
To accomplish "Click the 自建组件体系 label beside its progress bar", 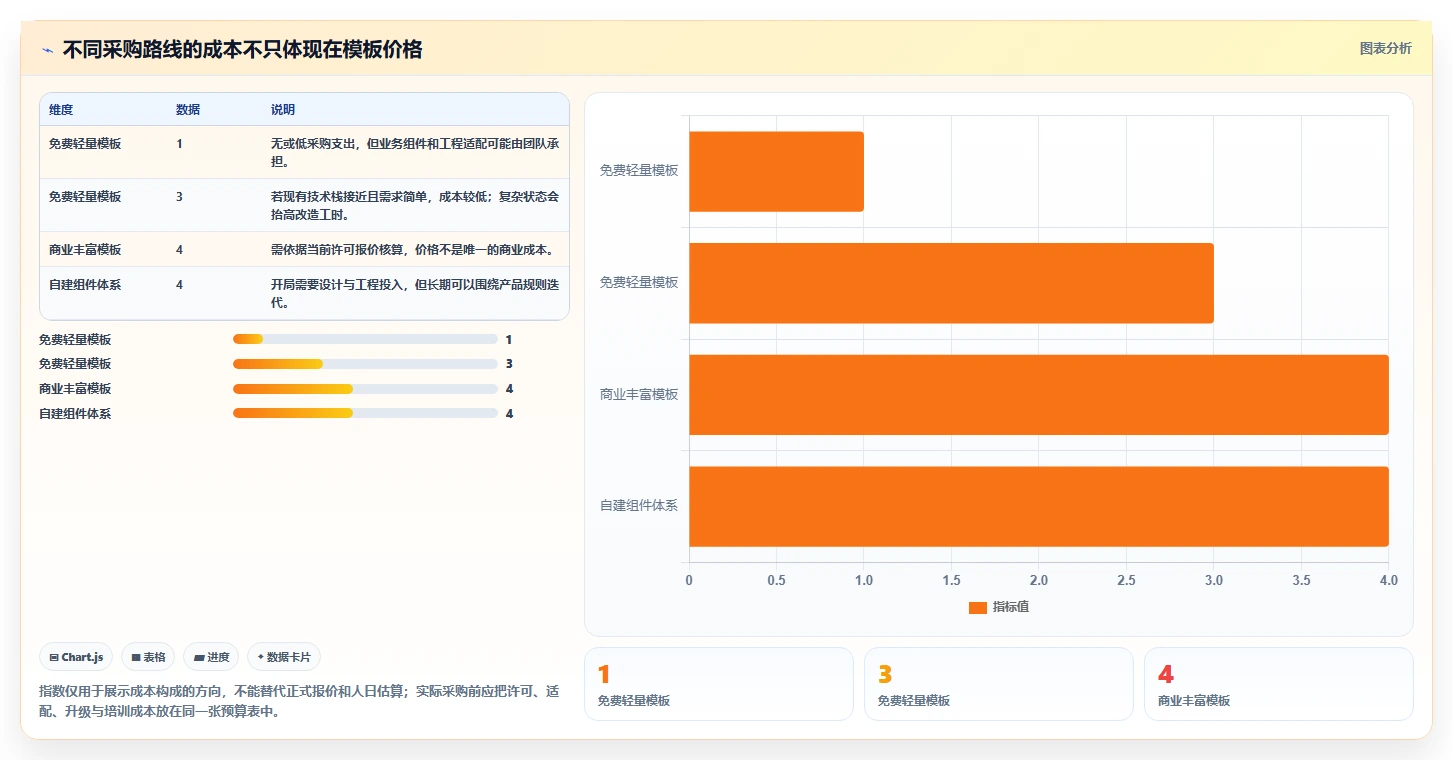I will 75,413.
